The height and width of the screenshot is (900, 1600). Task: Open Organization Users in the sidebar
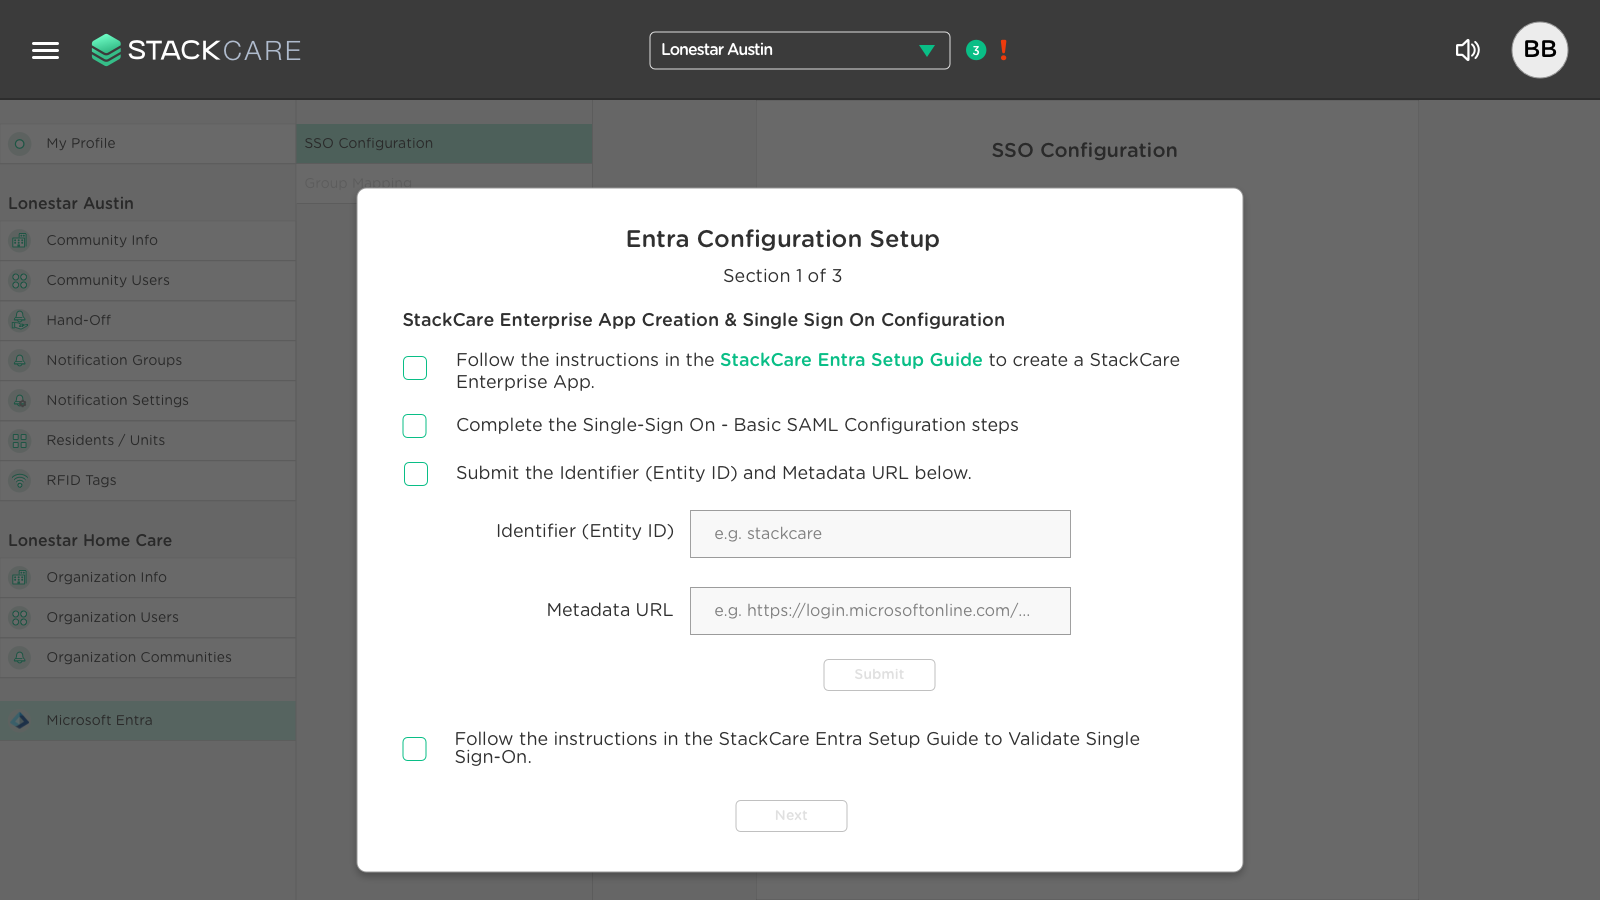pyautogui.click(x=148, y=618)
